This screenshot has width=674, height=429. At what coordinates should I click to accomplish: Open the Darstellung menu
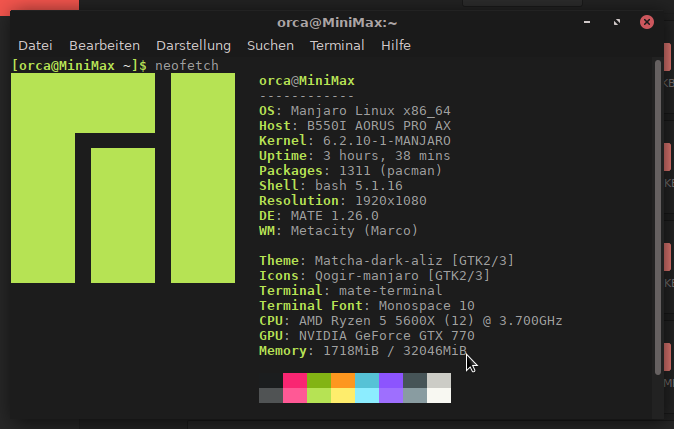pos(193,46)
